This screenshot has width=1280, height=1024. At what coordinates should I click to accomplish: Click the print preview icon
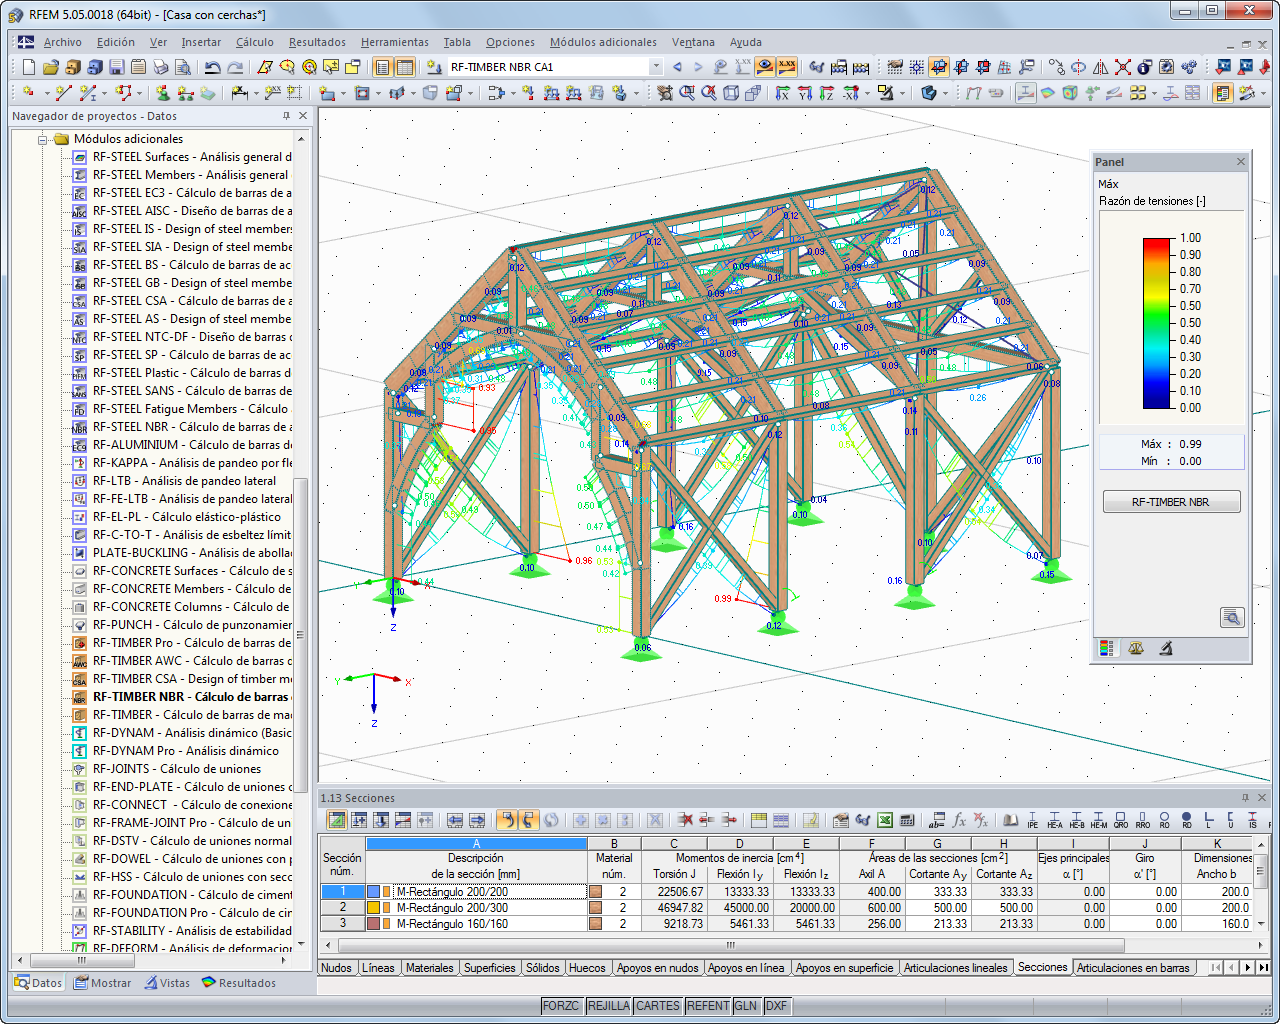point(182,67)
